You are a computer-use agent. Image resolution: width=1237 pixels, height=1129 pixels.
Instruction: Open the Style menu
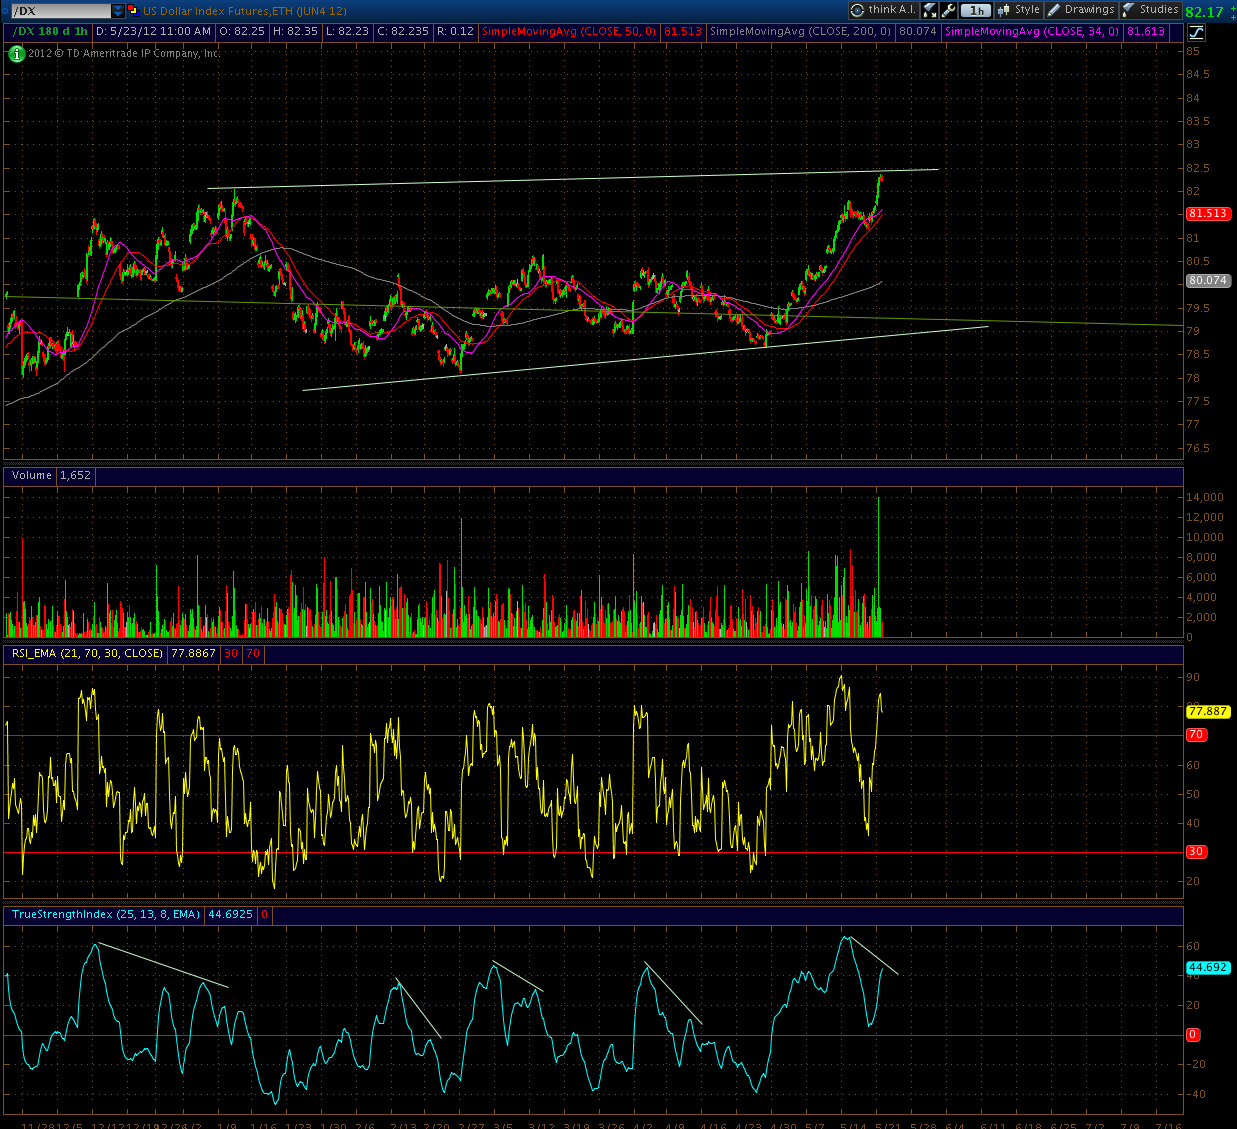click(1019, 10)
